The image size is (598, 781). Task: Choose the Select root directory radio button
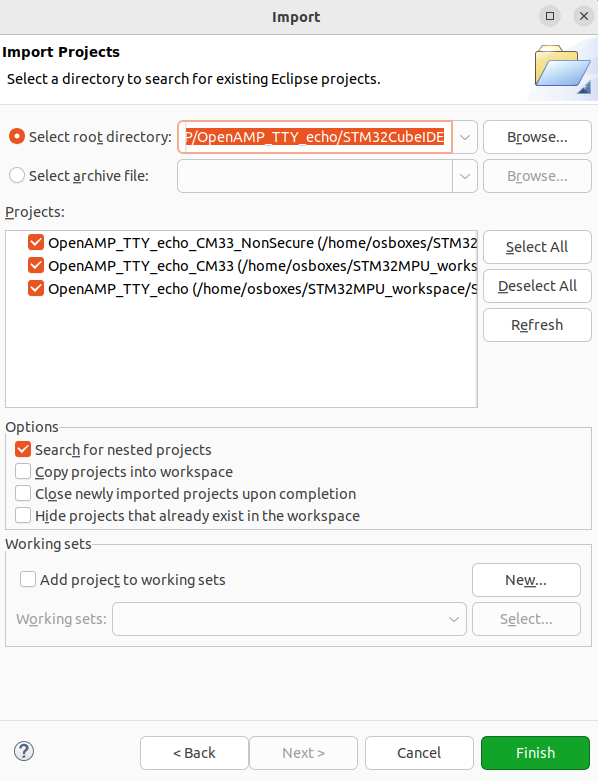(17, 136)
